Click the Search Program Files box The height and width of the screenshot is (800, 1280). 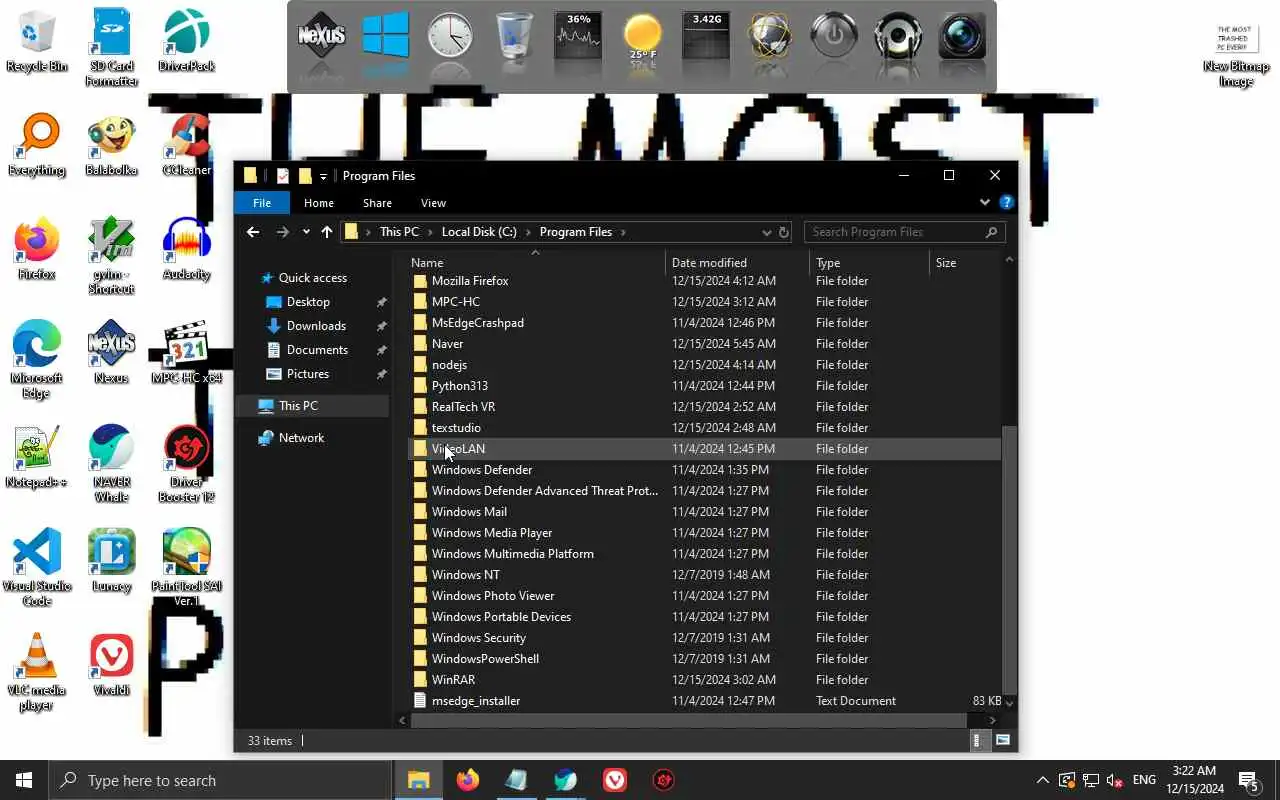pos(905,232)
